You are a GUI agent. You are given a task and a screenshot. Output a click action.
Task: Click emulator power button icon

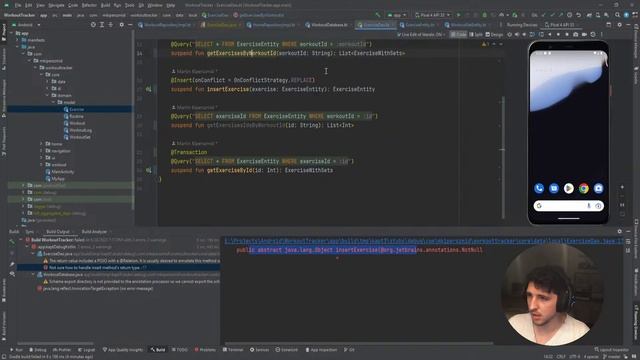pos(510,35)
